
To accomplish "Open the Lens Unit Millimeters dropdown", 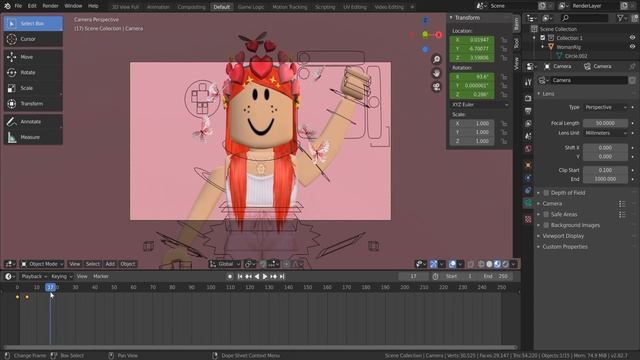I will click(606, 133).
